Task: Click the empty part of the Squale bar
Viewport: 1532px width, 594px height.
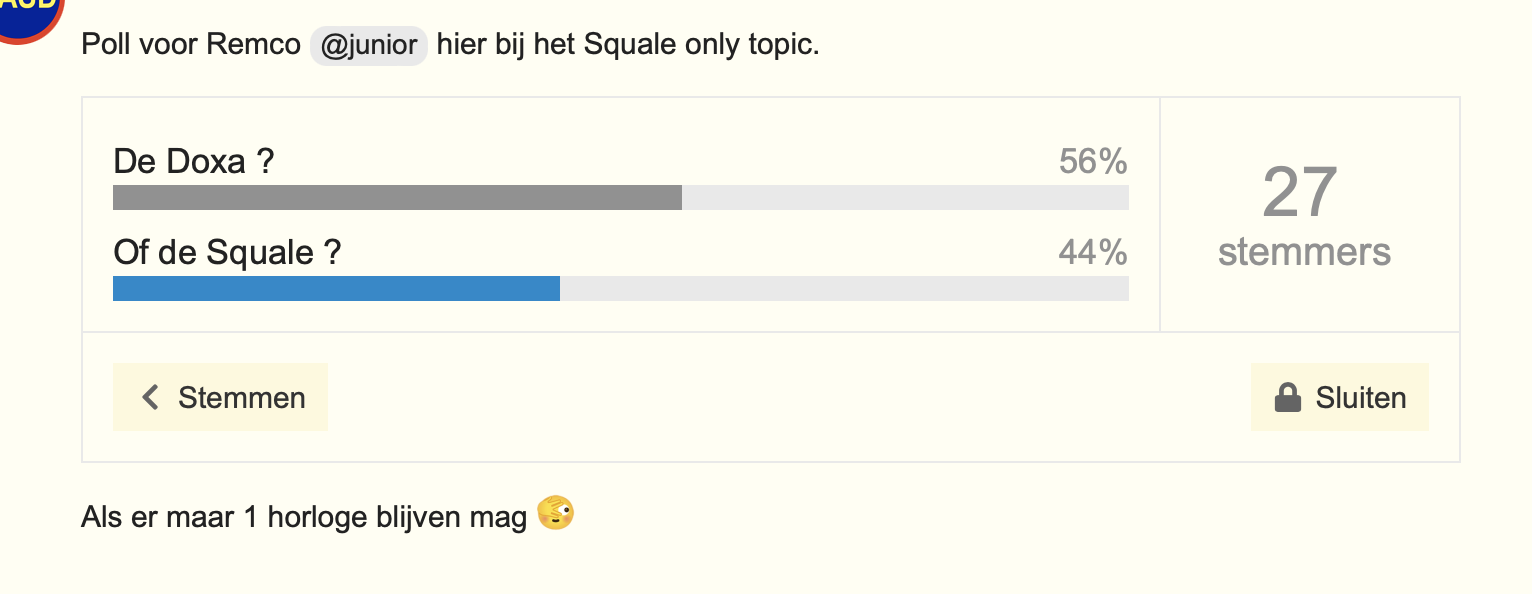Action: [844, 288]
